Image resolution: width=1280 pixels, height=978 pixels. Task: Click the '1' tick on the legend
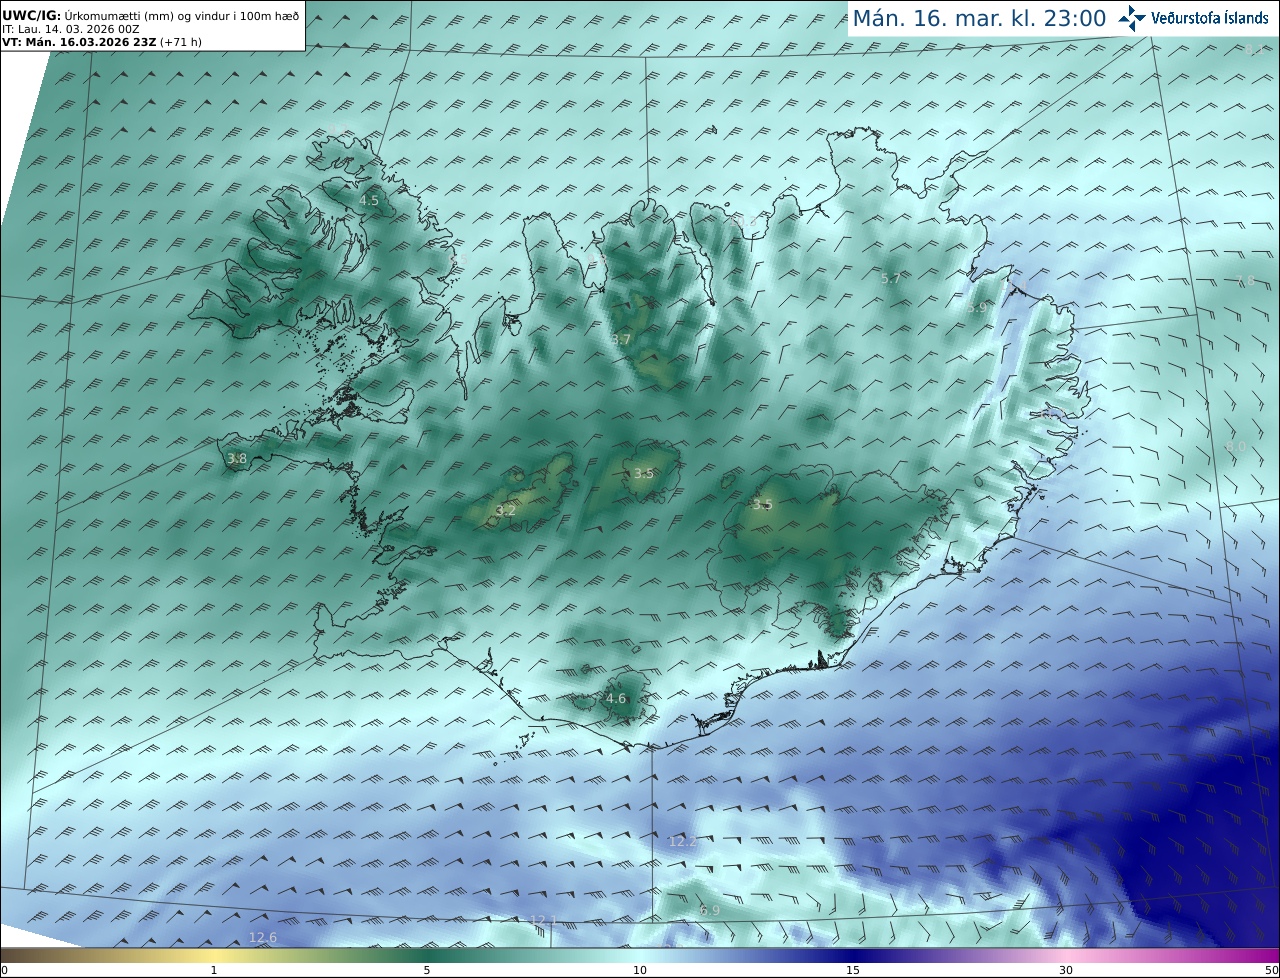[214, 971]
